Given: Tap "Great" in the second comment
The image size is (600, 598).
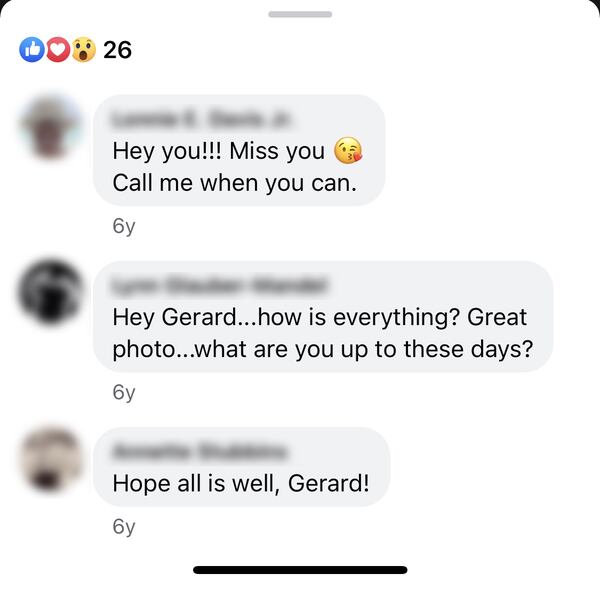Looking at the screenshot, I should [x=497, y=317].
